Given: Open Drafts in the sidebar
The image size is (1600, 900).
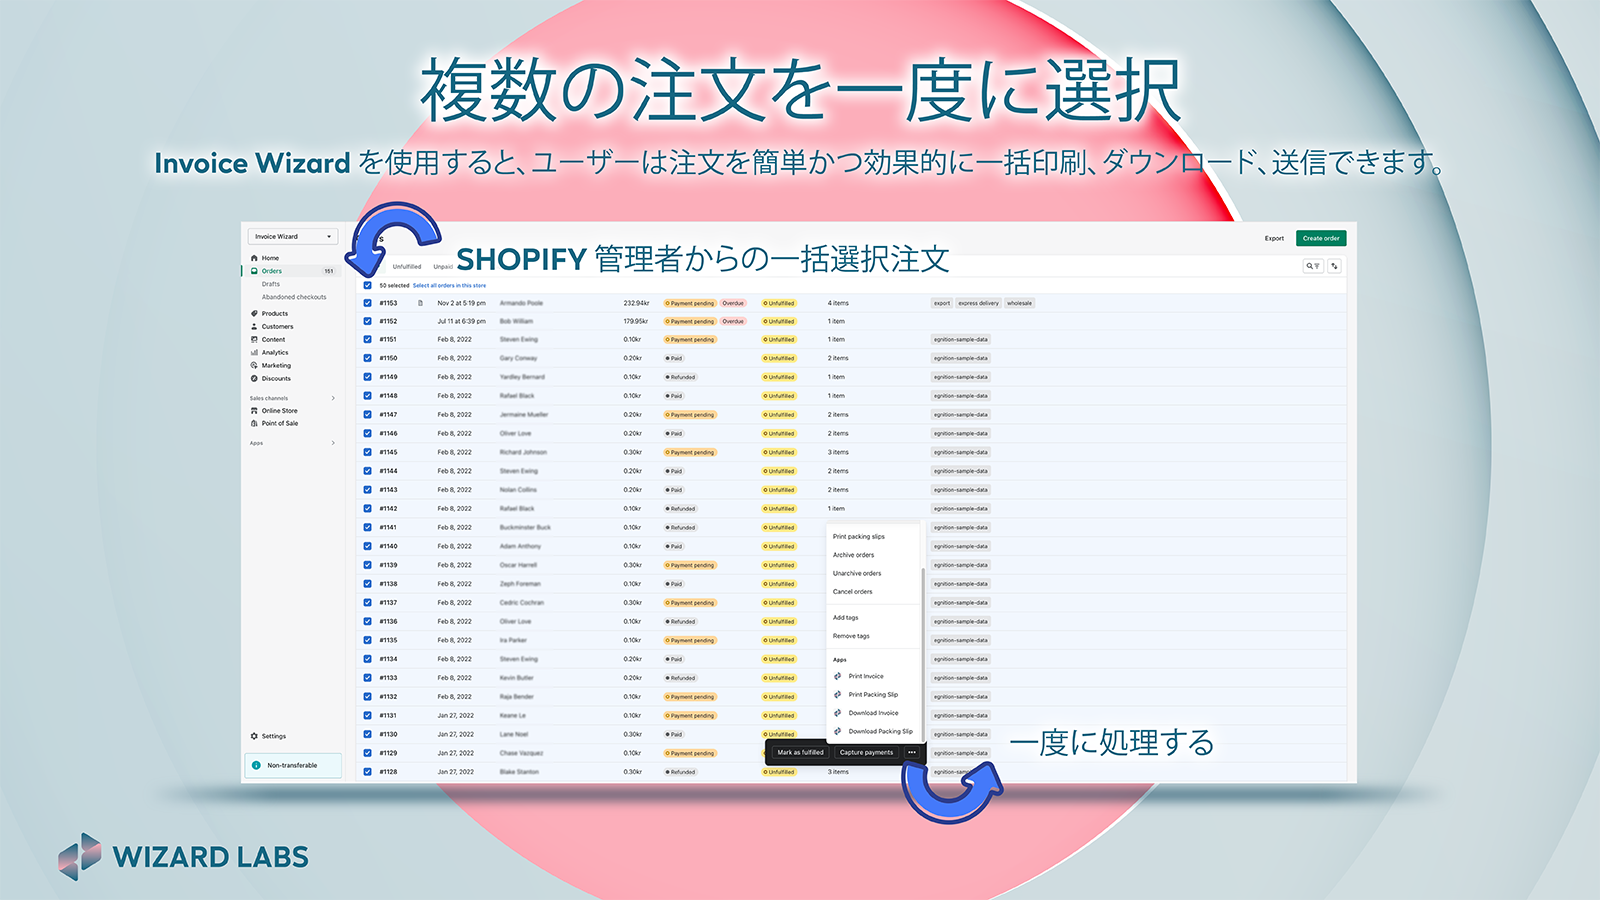Looking at the screenshot, I should pyautogui.click(x=271, y=284).
